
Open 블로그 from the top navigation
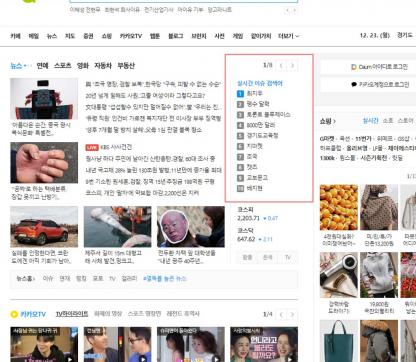coord(176,36)
